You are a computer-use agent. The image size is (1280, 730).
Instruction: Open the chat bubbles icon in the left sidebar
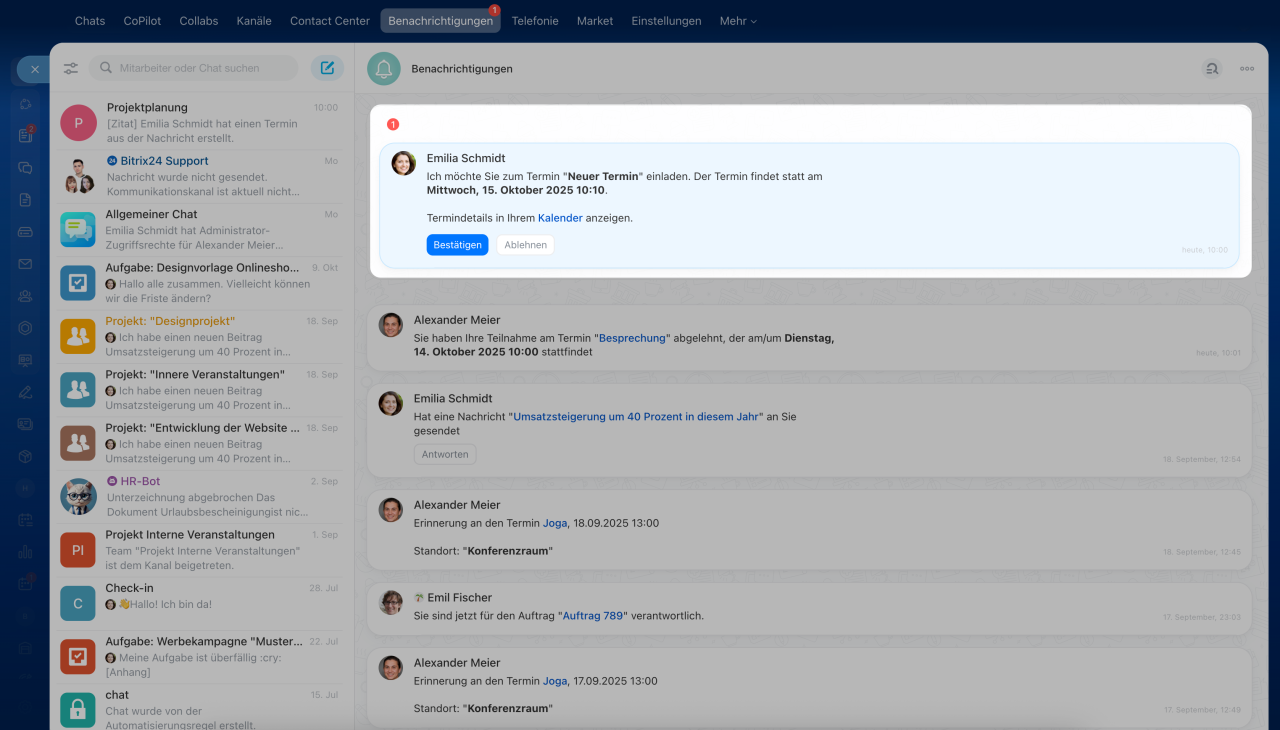point(26,168)
